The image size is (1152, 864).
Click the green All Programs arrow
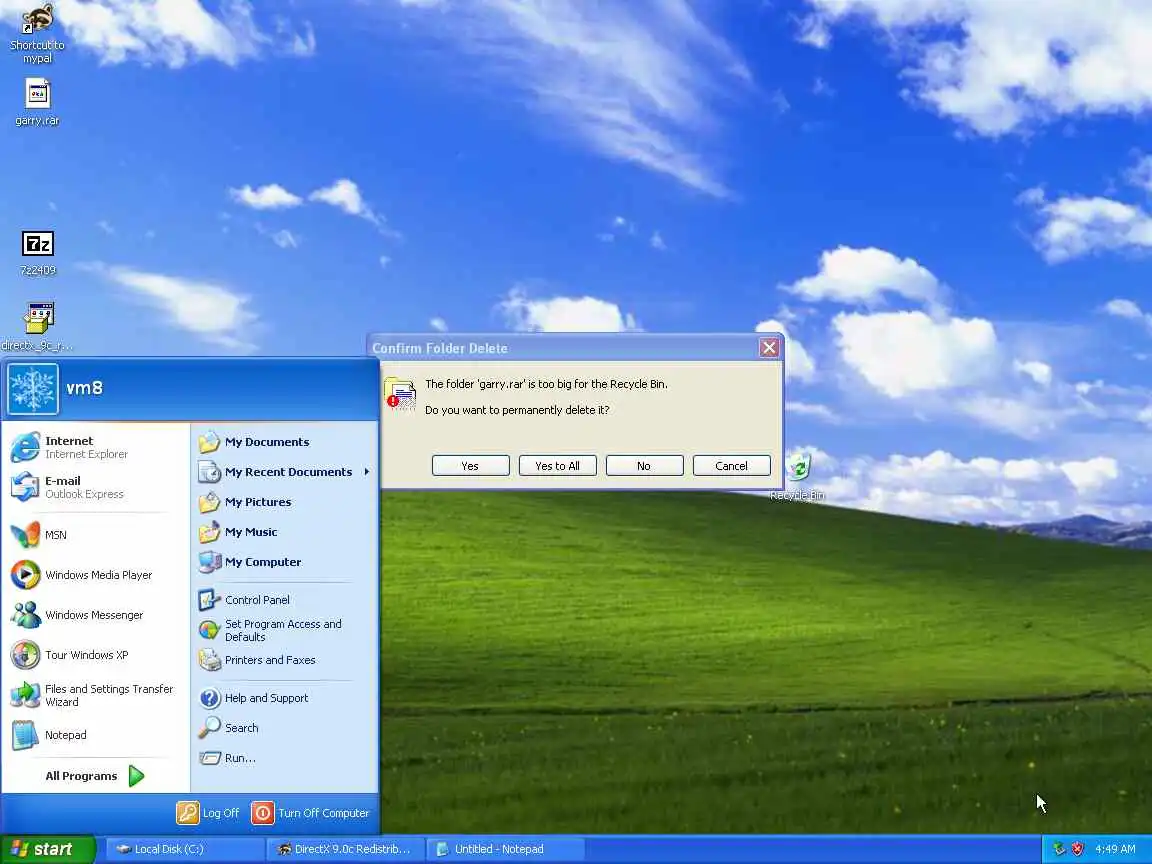137,776
